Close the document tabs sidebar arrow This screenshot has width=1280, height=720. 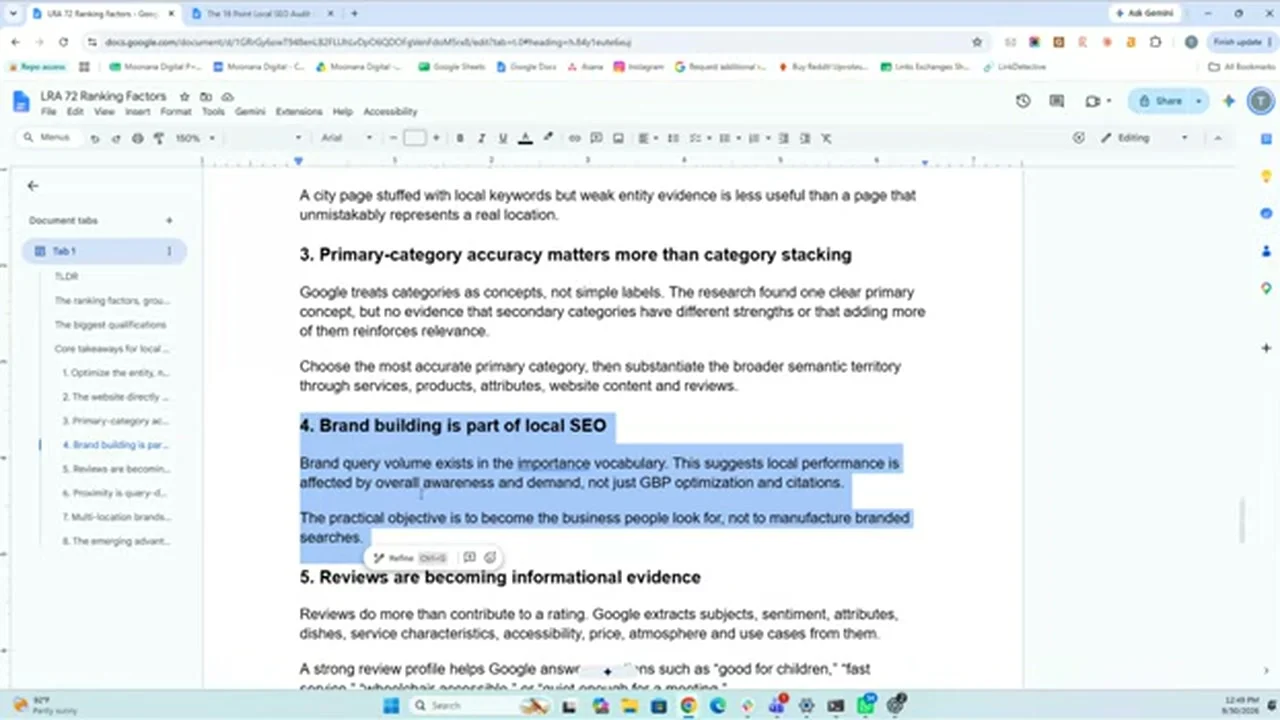tap(33, 186)
